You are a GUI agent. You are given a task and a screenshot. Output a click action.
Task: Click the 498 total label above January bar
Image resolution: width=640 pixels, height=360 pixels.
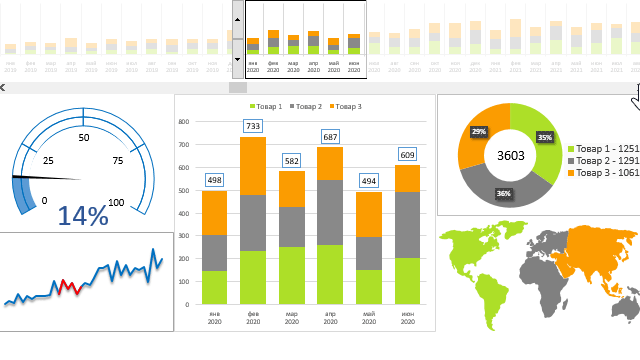[x=214, y=180]
